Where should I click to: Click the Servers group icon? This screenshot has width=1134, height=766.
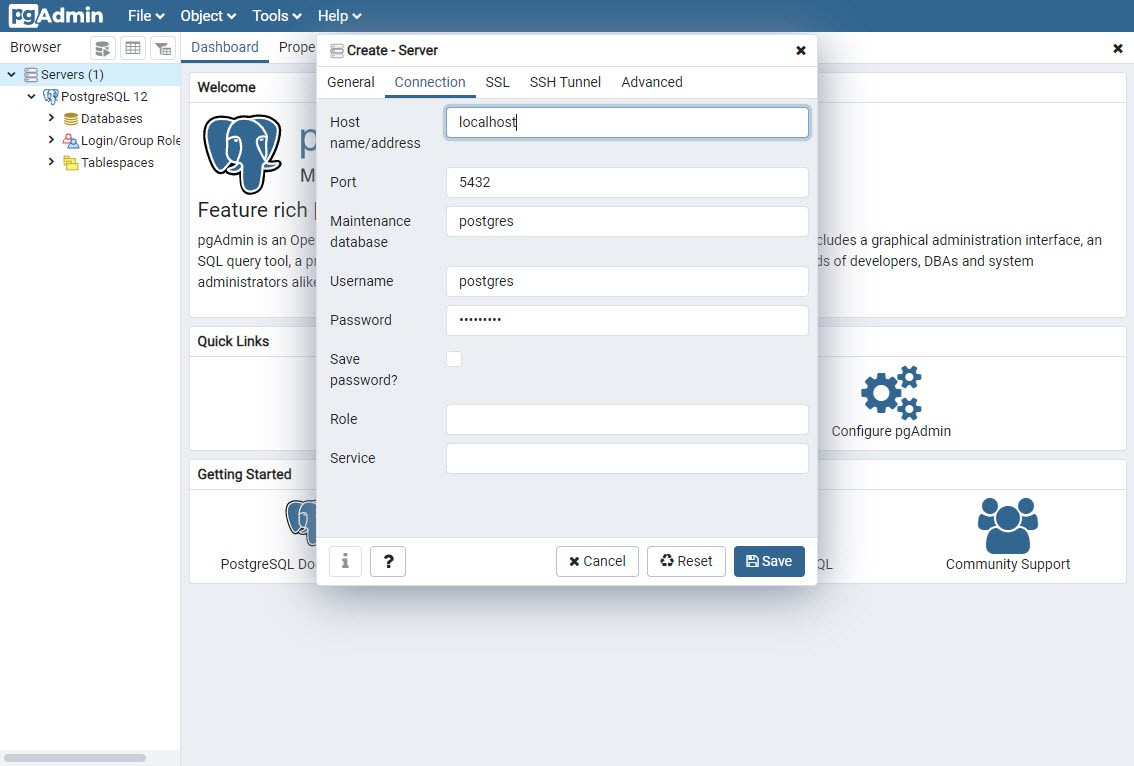click(30, 75)
